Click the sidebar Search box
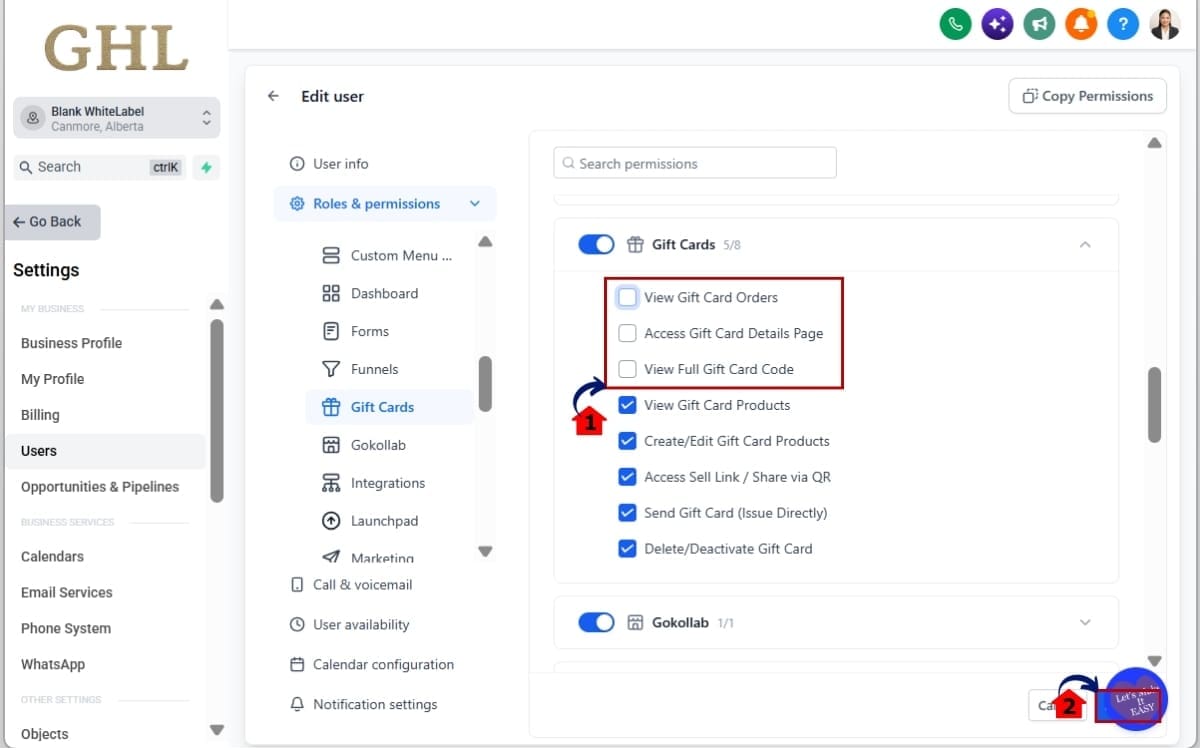Viewport: 1200px width, 750px height. [100, 167]
